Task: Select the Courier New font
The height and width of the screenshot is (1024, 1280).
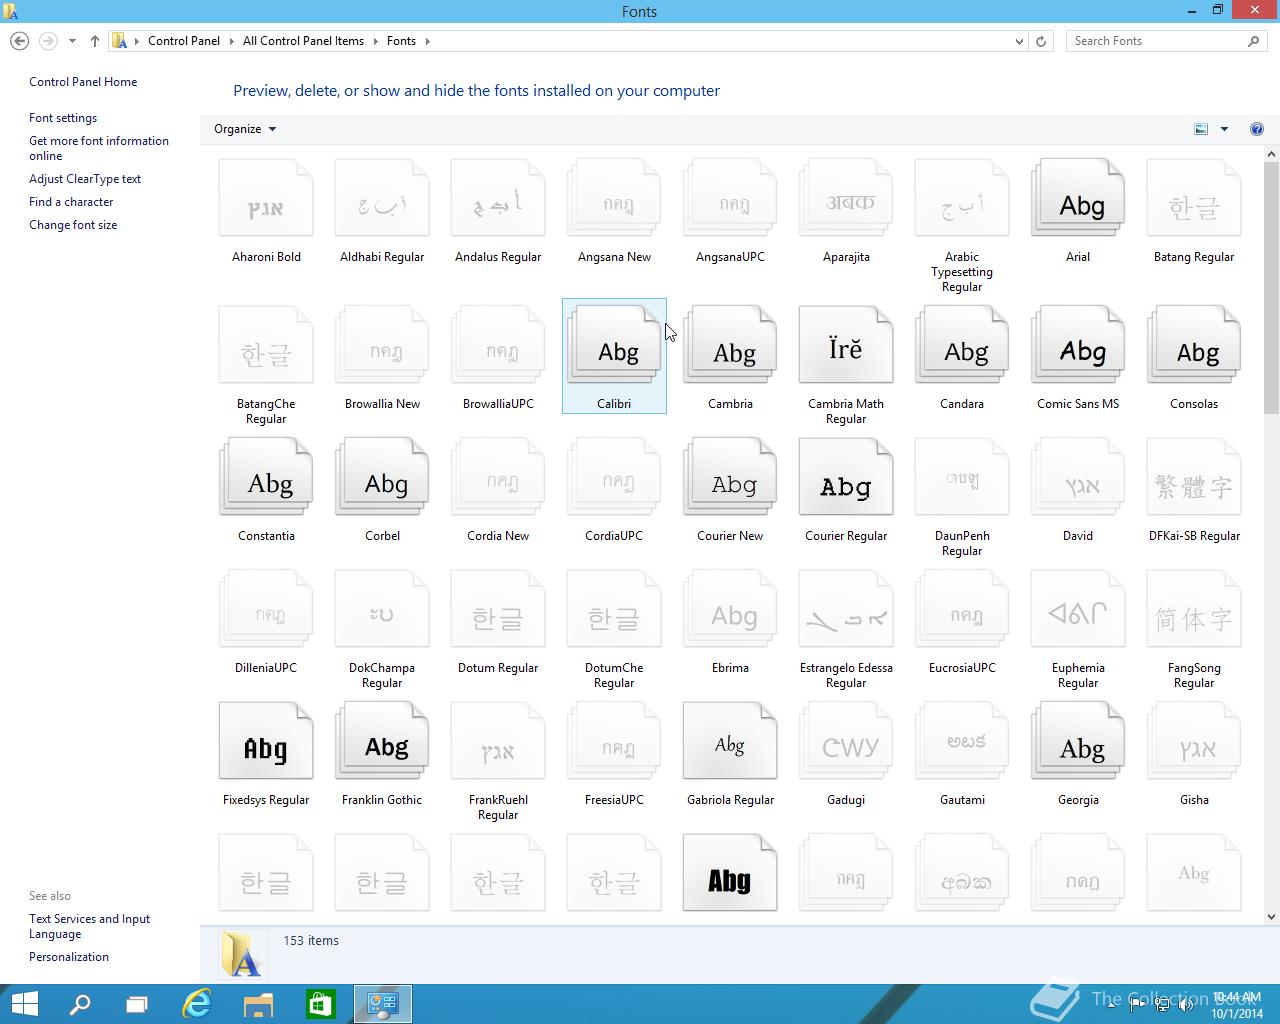Action: point(730,478)
